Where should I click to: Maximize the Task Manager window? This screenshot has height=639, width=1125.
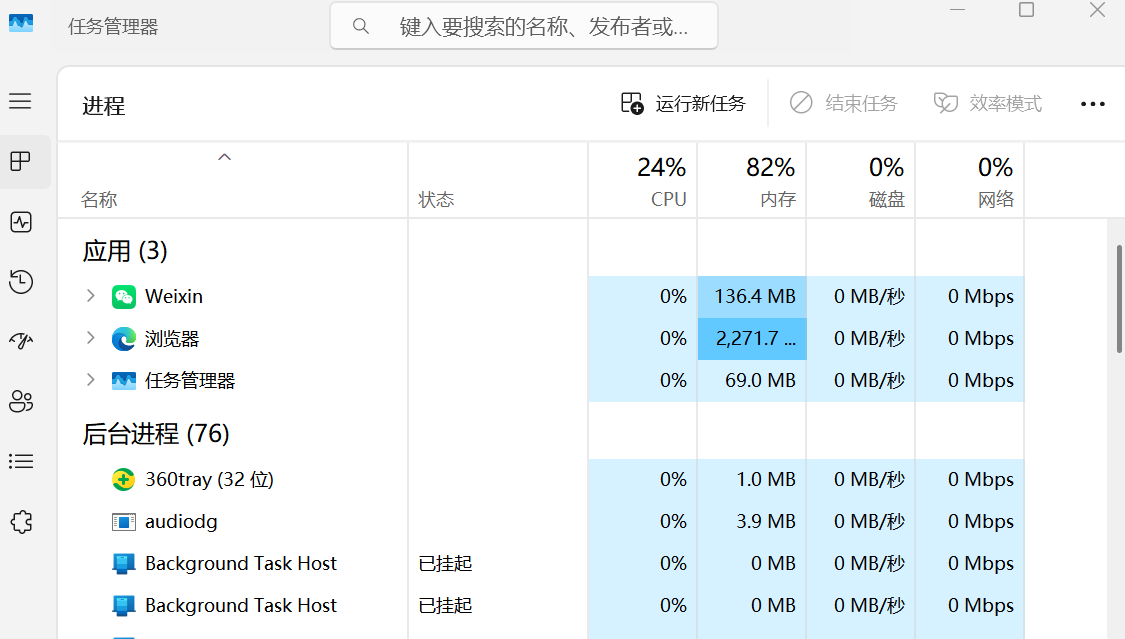click(1027, 9)
